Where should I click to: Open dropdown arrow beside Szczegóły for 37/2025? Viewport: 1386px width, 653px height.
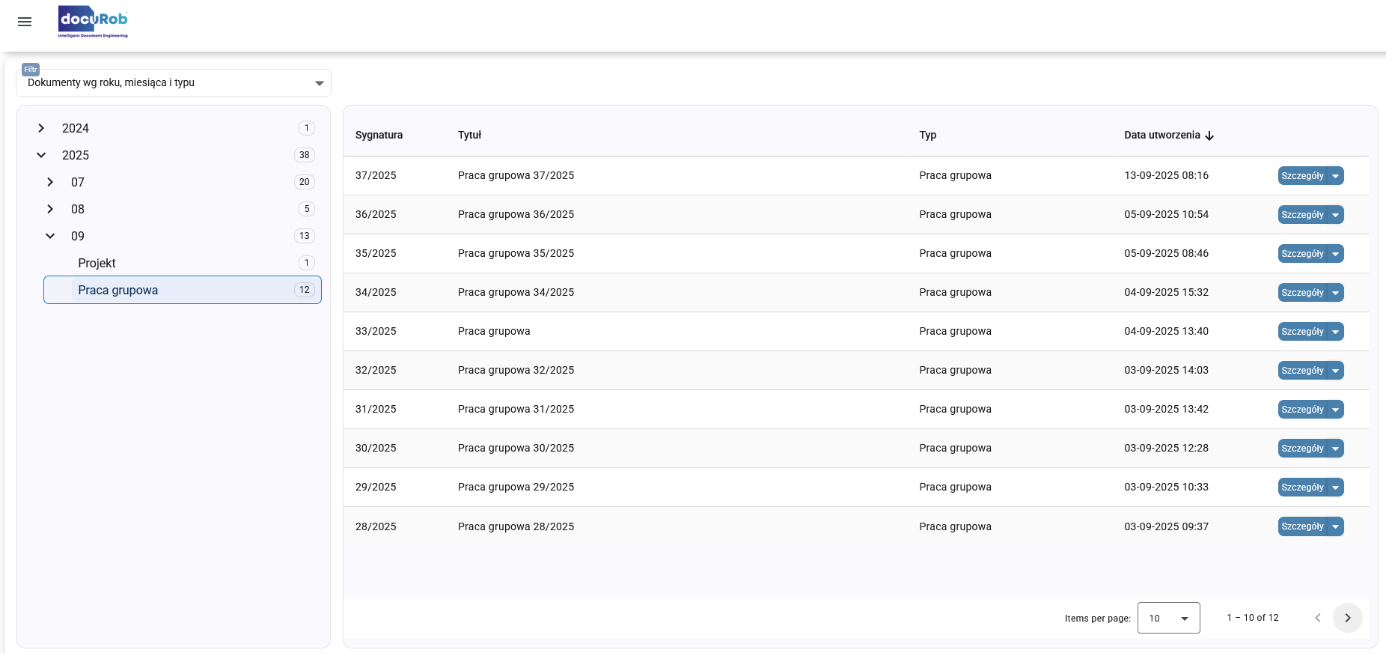1335,176
